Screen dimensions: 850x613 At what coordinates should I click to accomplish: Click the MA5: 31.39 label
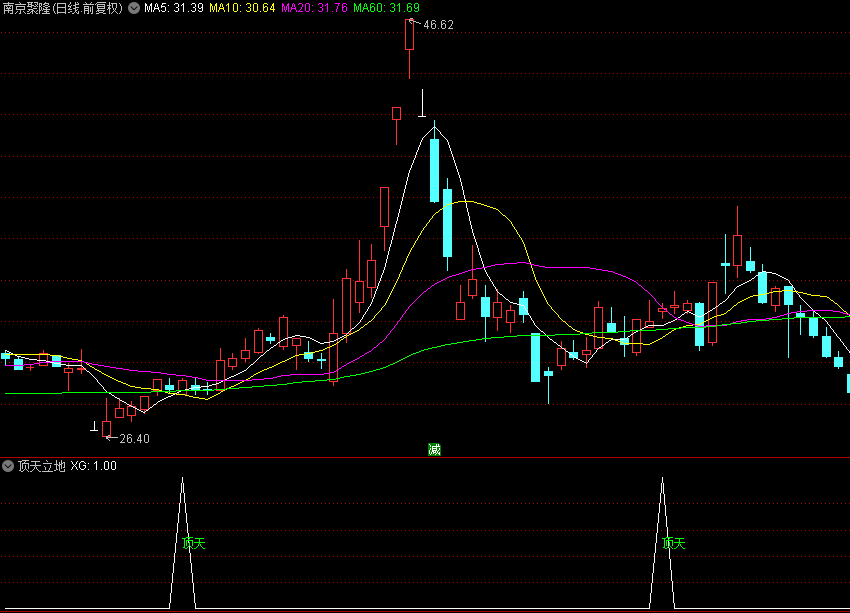174,8
